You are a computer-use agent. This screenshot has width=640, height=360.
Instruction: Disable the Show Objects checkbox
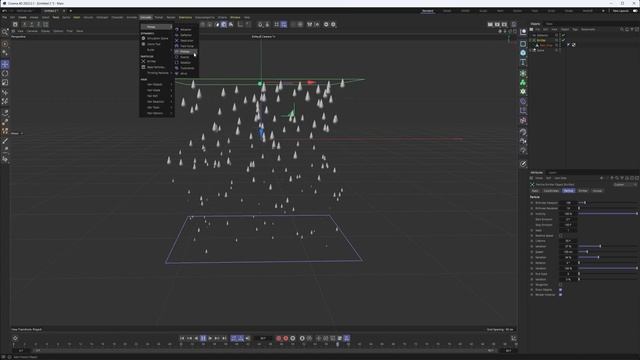coord(560,289)
